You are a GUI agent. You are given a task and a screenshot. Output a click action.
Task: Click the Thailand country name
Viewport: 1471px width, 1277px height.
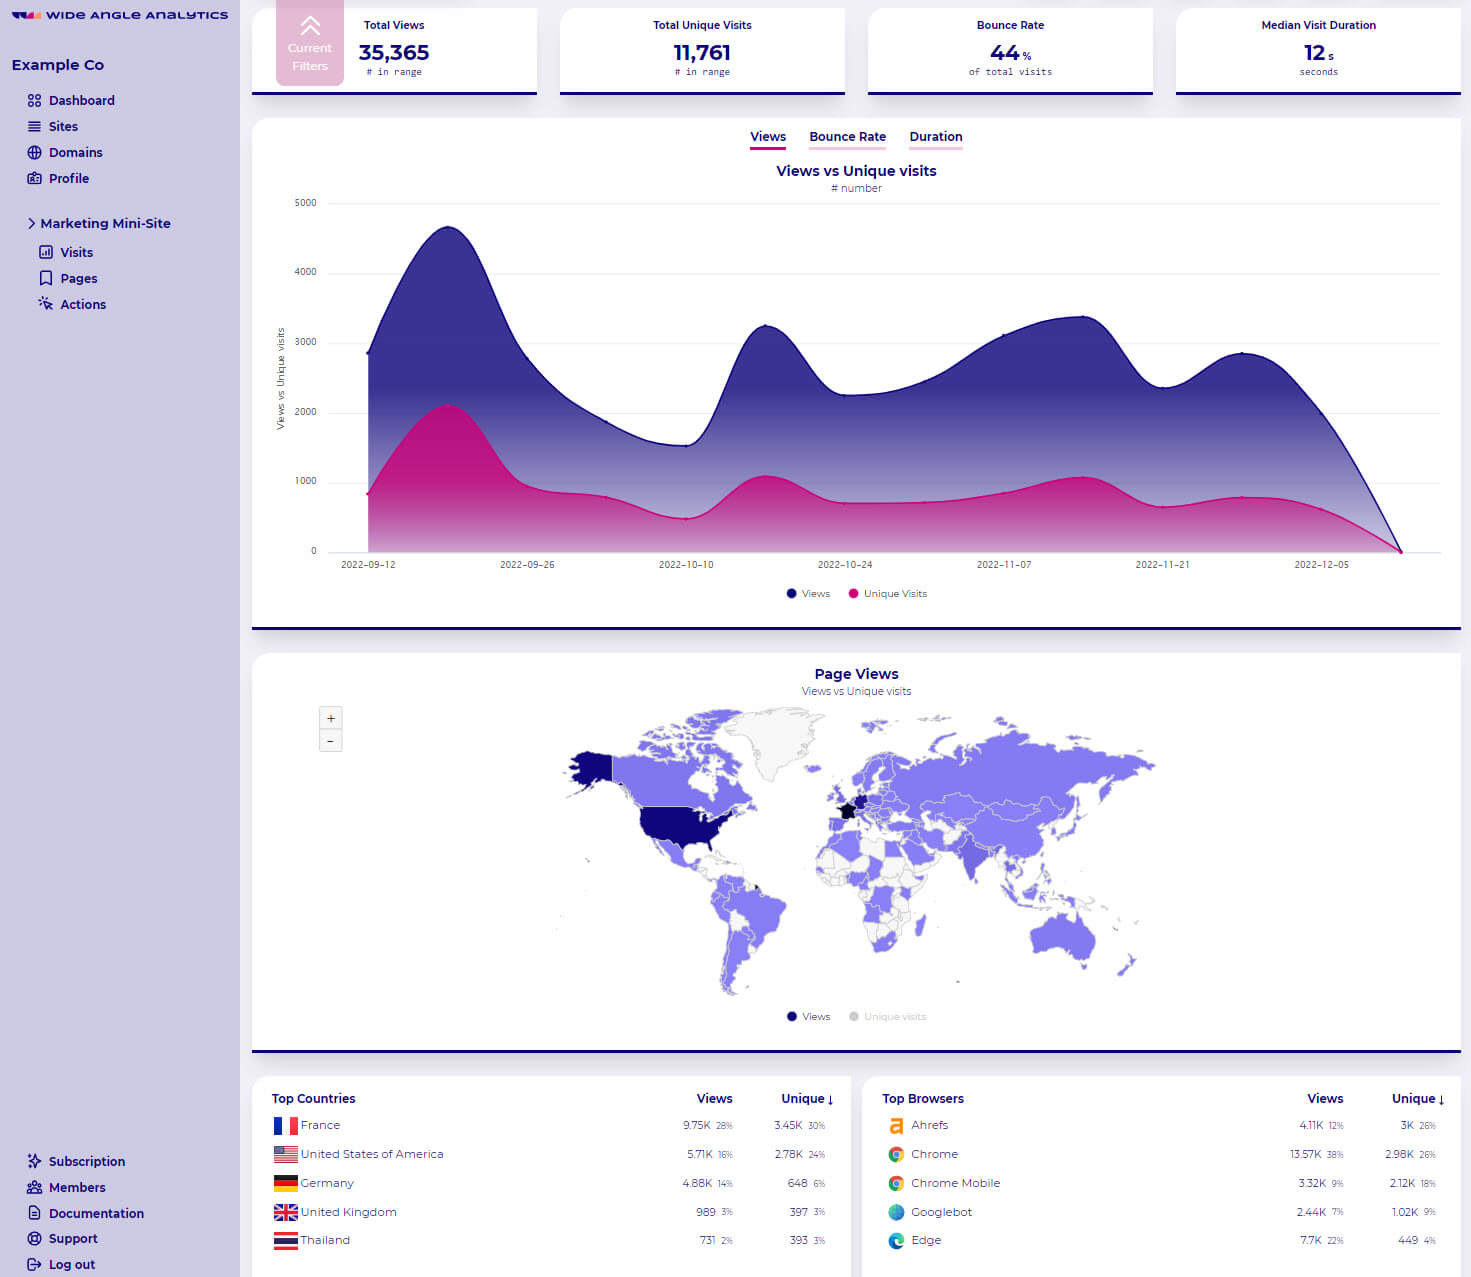pos(325,1240)
